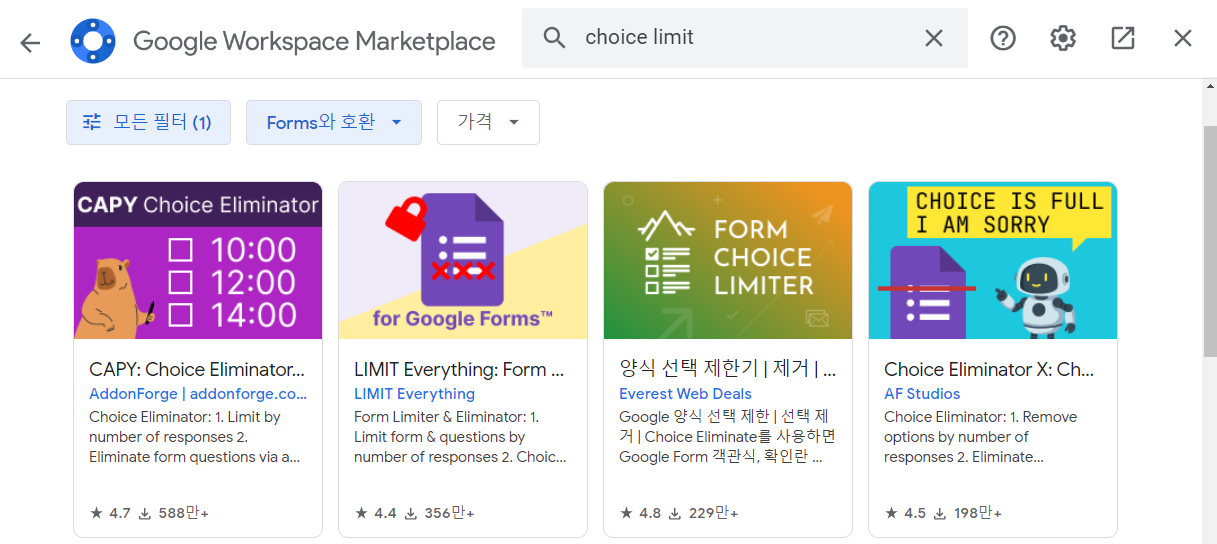The width and height of the screenshot is (1217, 544).
Task: Click the 198만+ download count
Action: 967,513
